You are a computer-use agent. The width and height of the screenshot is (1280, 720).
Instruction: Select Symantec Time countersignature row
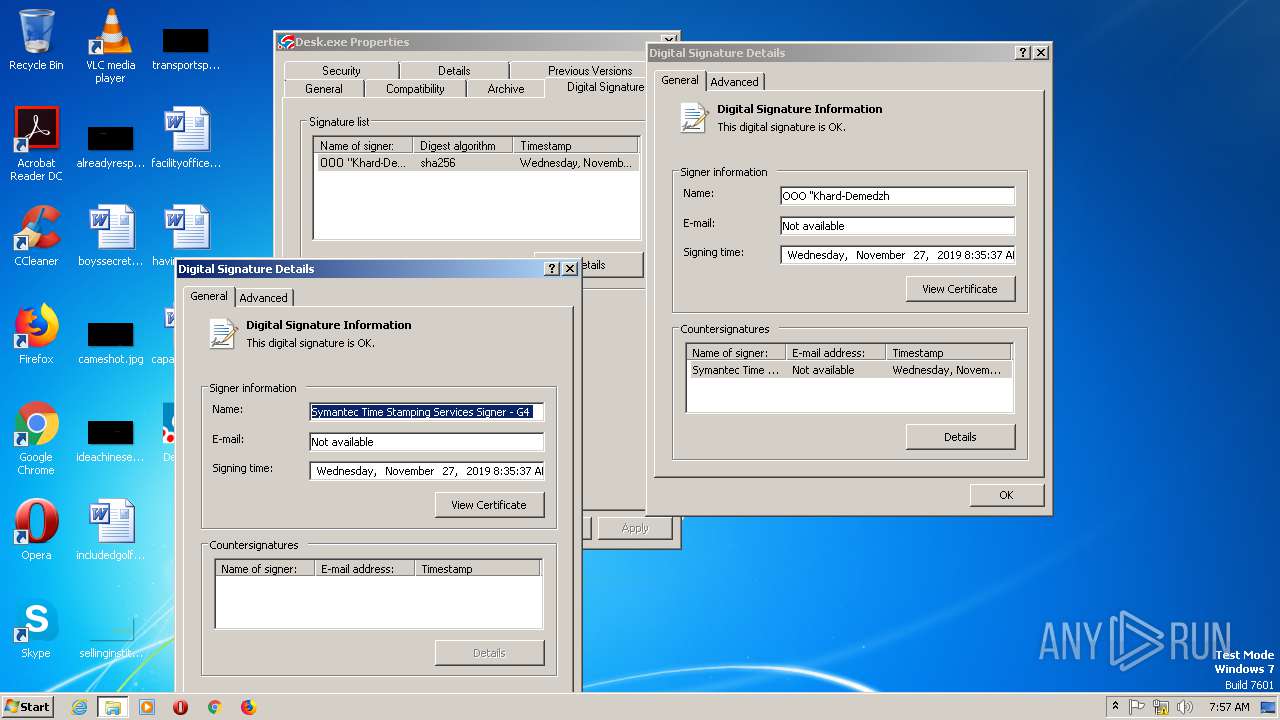(x=849, y=370)
